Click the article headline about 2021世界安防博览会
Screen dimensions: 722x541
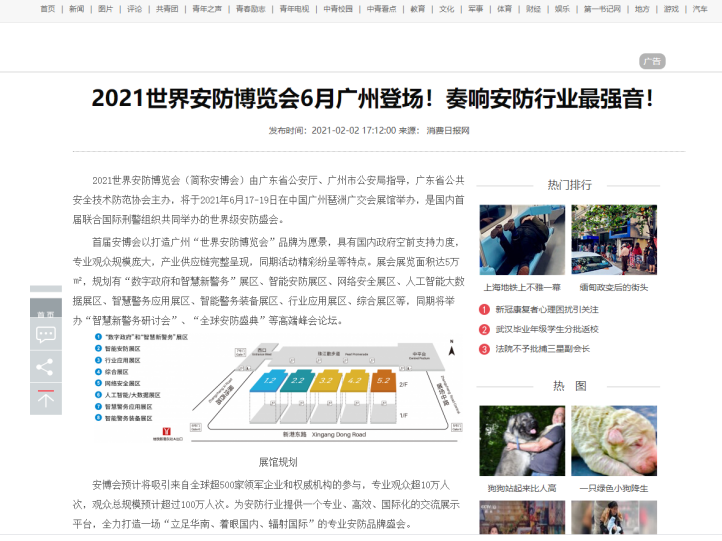point(372,99)
